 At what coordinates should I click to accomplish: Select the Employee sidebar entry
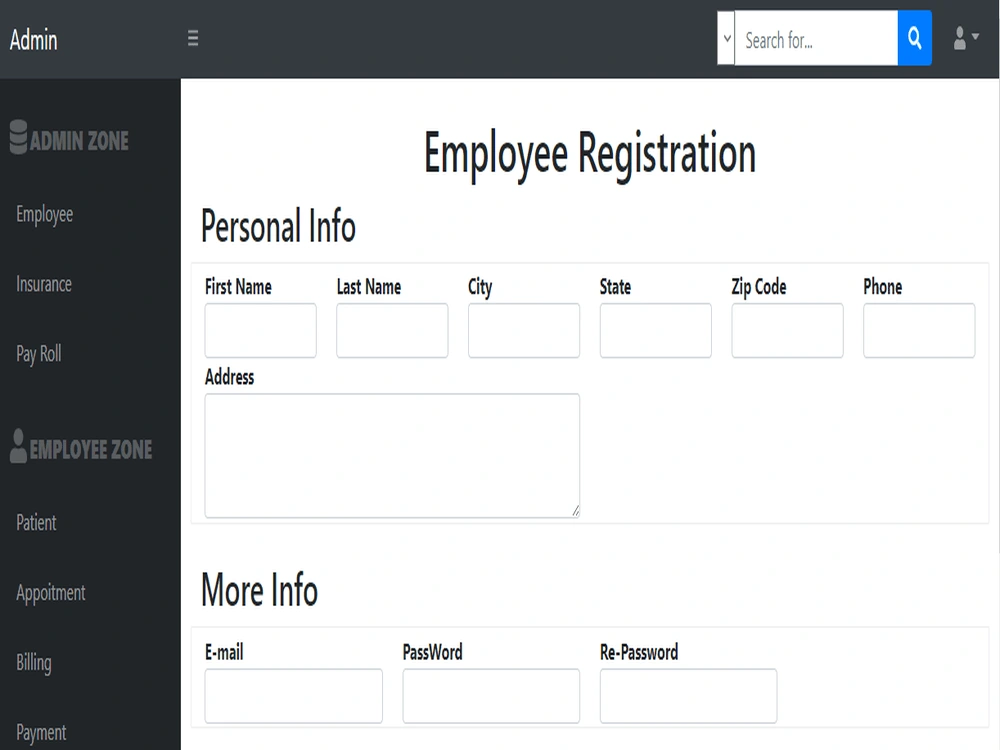click(x=43, y=214)
